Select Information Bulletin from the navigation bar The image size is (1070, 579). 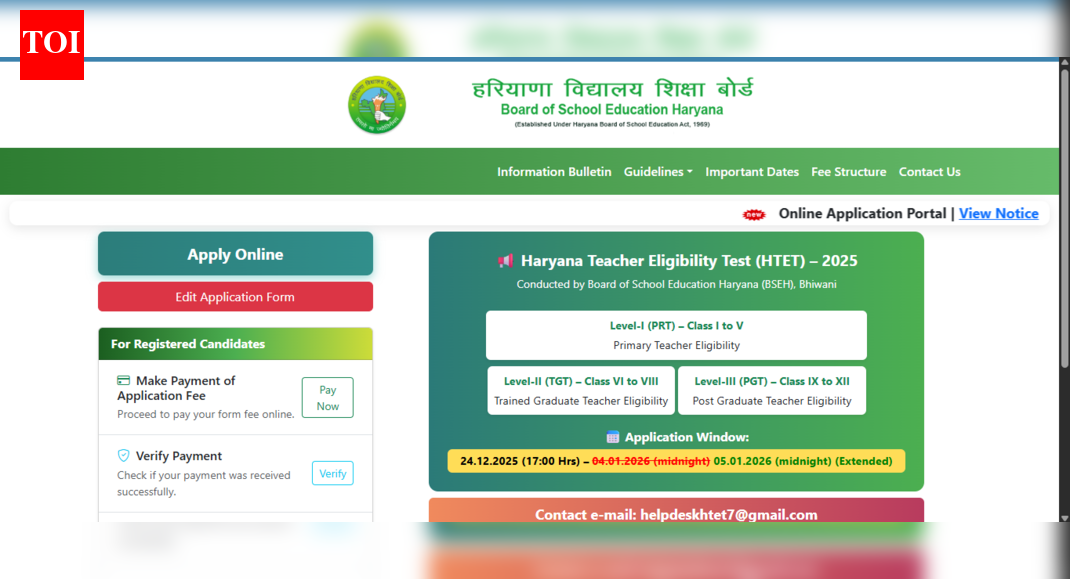(x=554, y=171)
